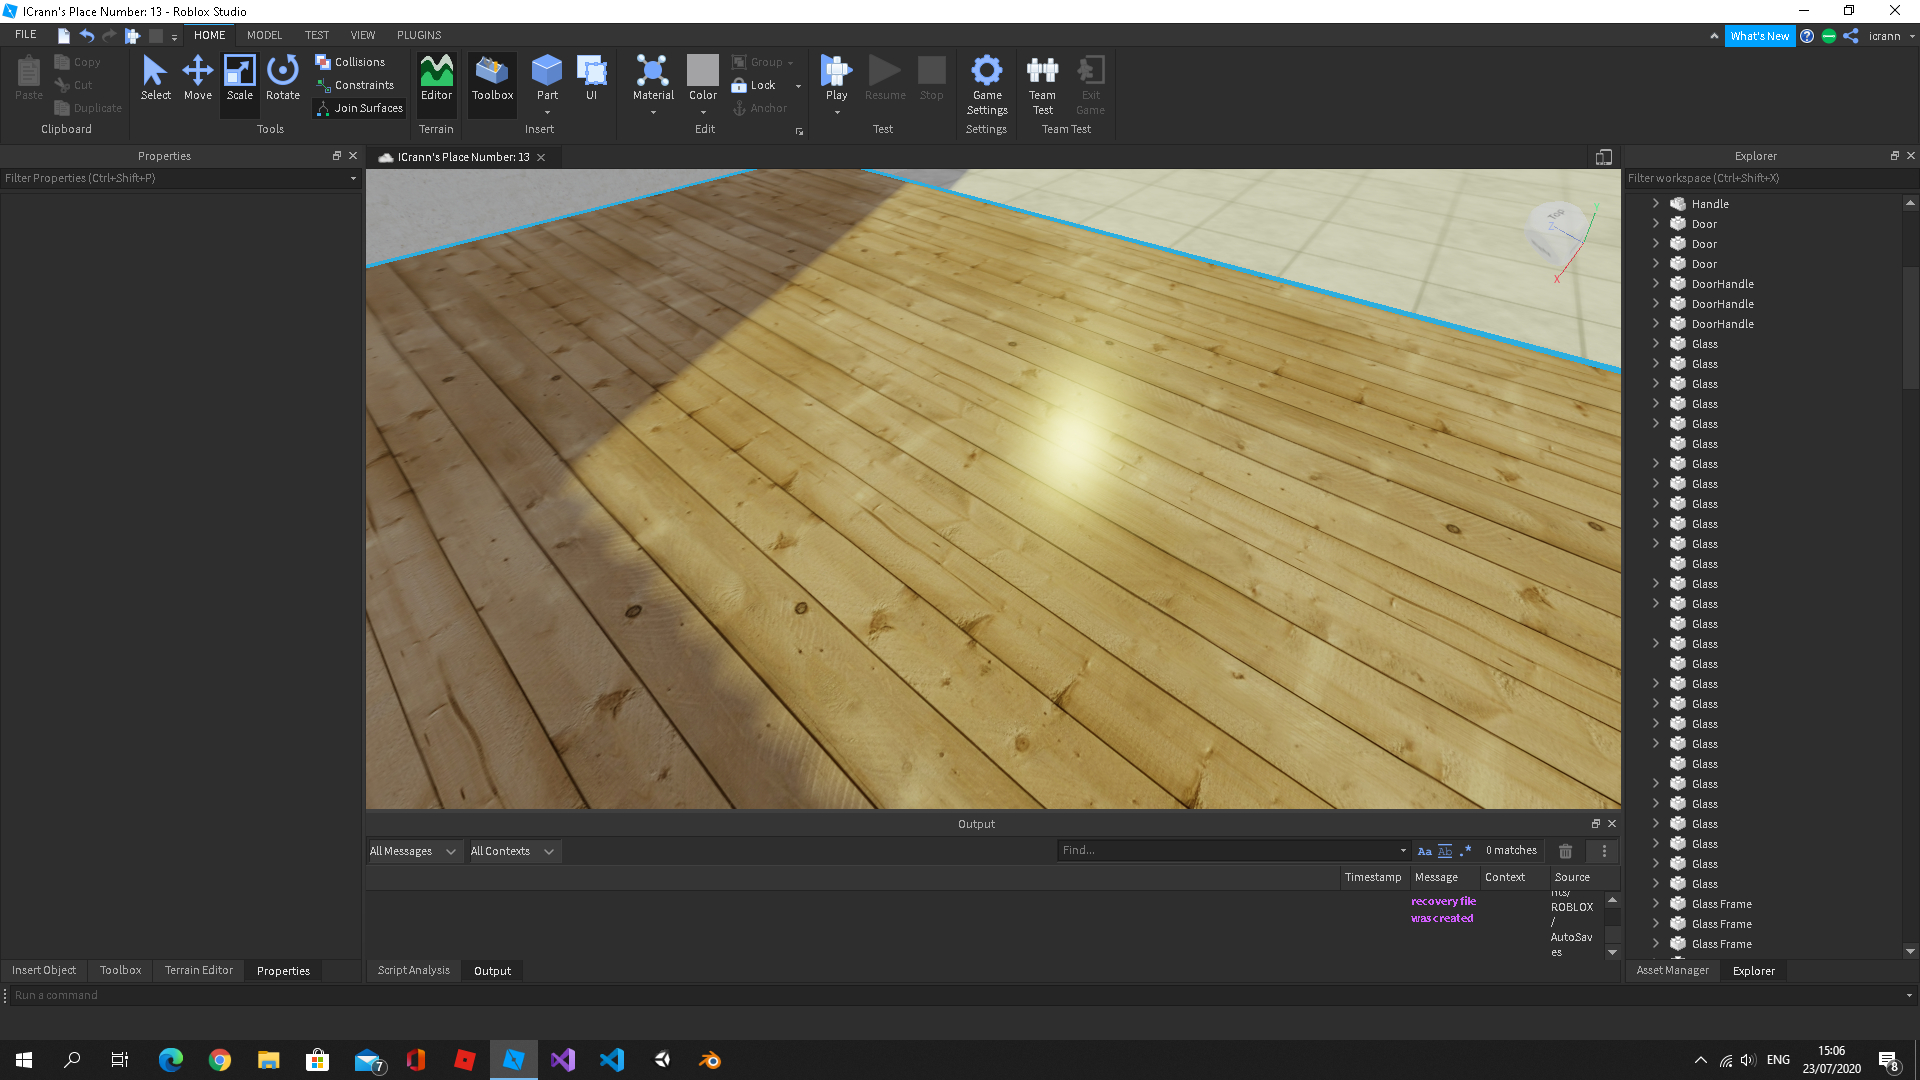The image size is (1920, 1080).
Task: Click the Join Surfaces button
Action: pos(358,108)
